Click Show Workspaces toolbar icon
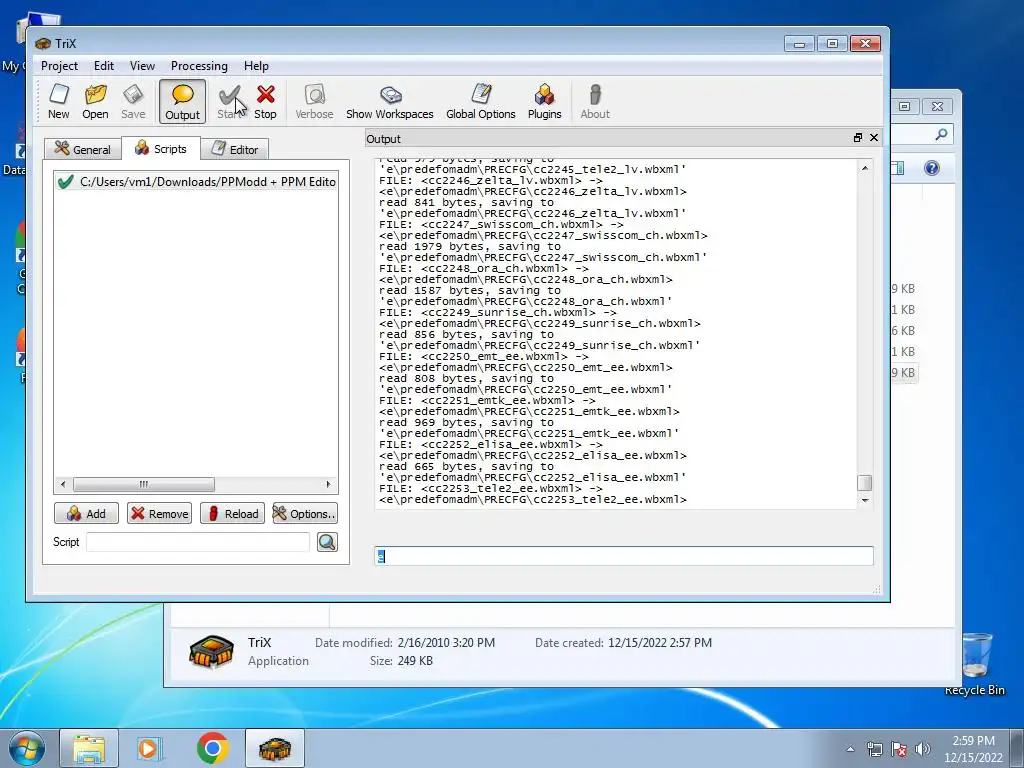Image resolution: width=1024 pixels, height=768 pixels. tap(390, 101)
